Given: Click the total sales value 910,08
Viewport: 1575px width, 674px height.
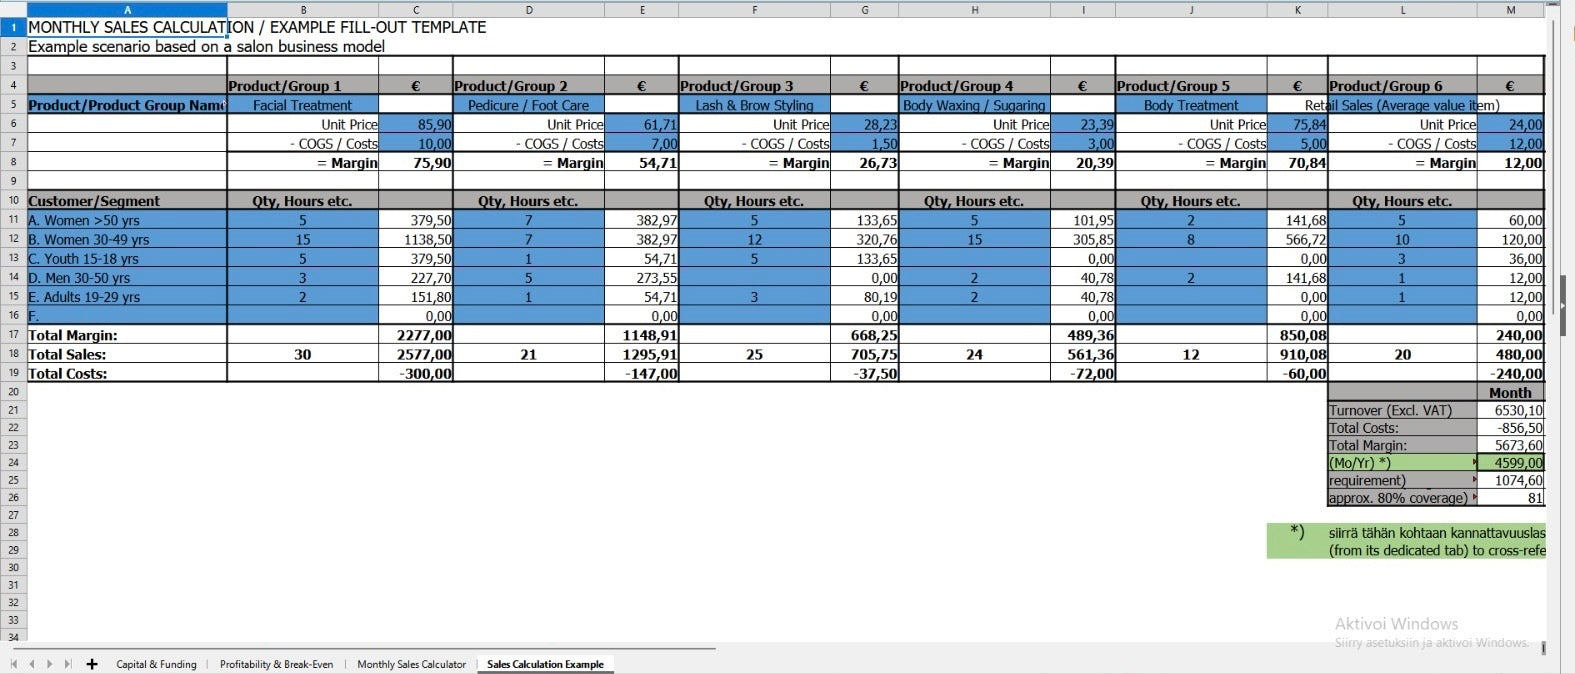Looking at the screenshot, I should tap(1297, 354).
